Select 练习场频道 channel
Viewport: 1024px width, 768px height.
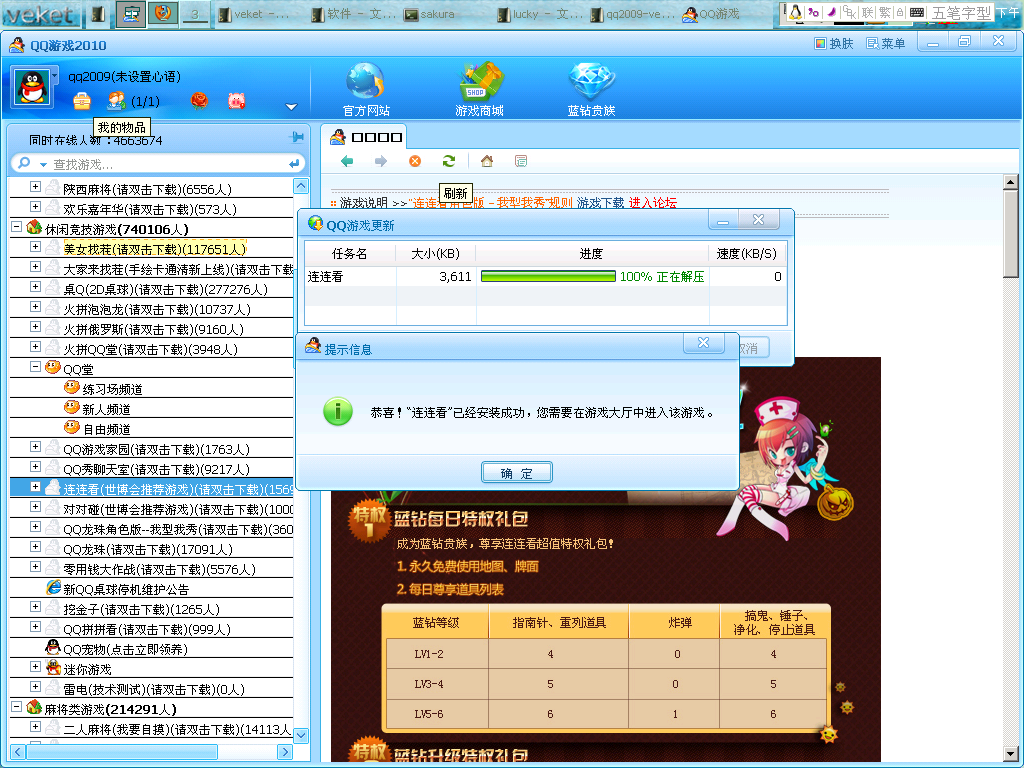[x=112, y=389]
